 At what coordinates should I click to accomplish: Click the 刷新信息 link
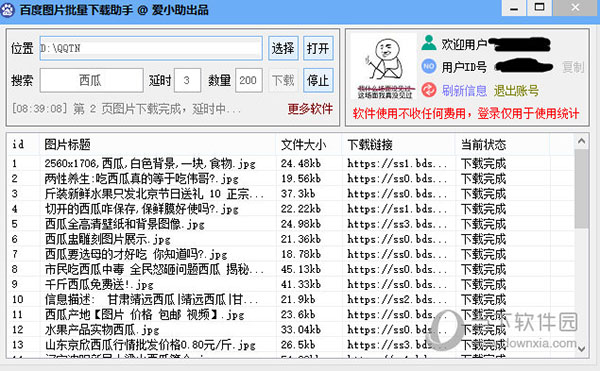465,91
